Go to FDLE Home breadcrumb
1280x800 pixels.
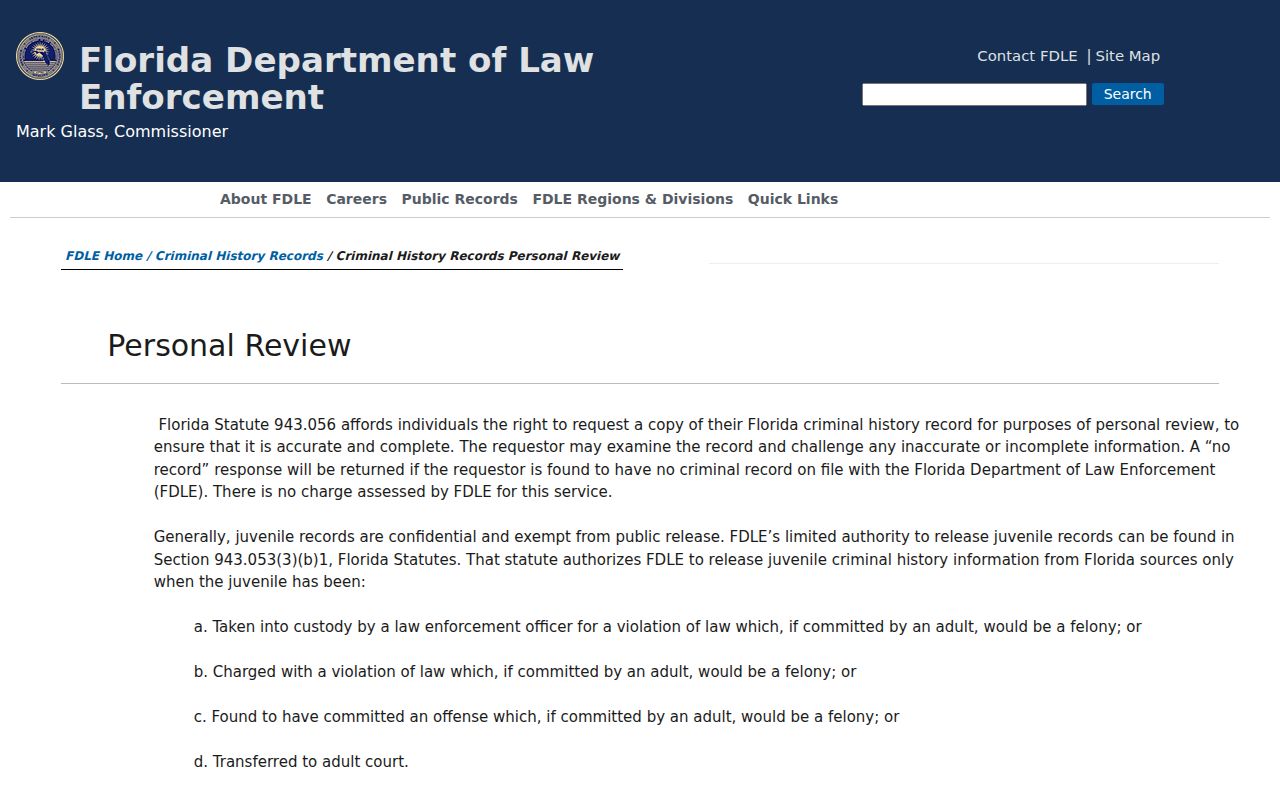(x=104, y=256)
